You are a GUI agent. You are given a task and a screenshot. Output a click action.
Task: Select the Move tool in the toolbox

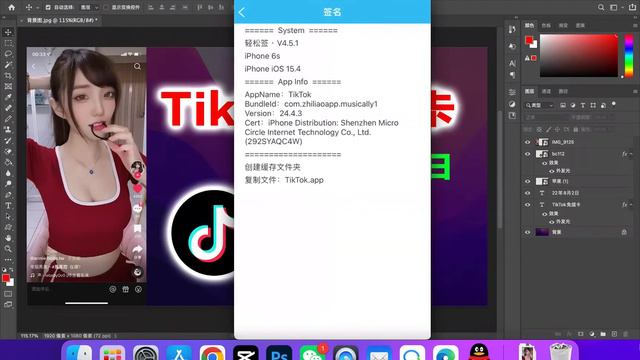point(8,32)
